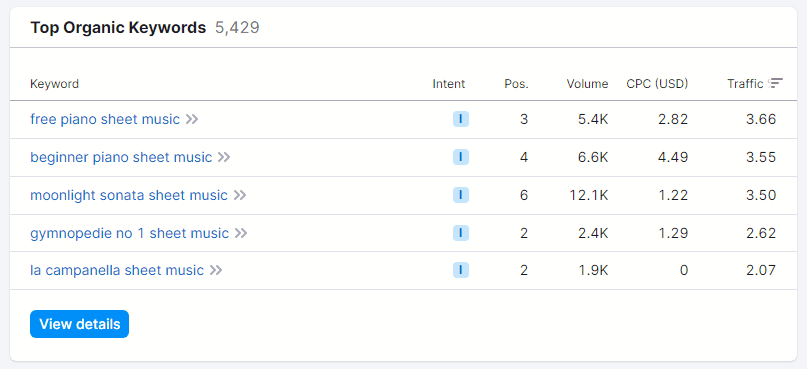807x369 pixels.
Task: Click double-chevron icon beside free piano sheet music
Action: point(192,119)
